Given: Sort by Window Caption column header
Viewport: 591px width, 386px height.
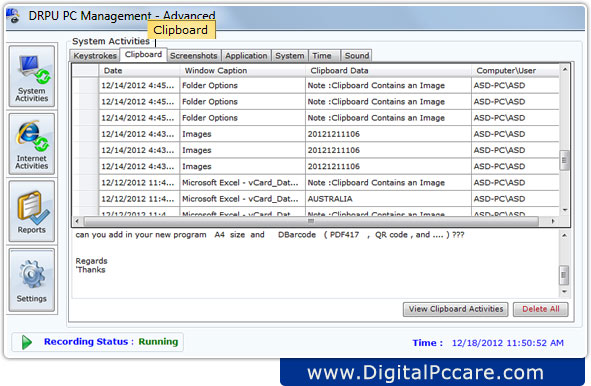Looking at the screenshot, I should point(243,70).
